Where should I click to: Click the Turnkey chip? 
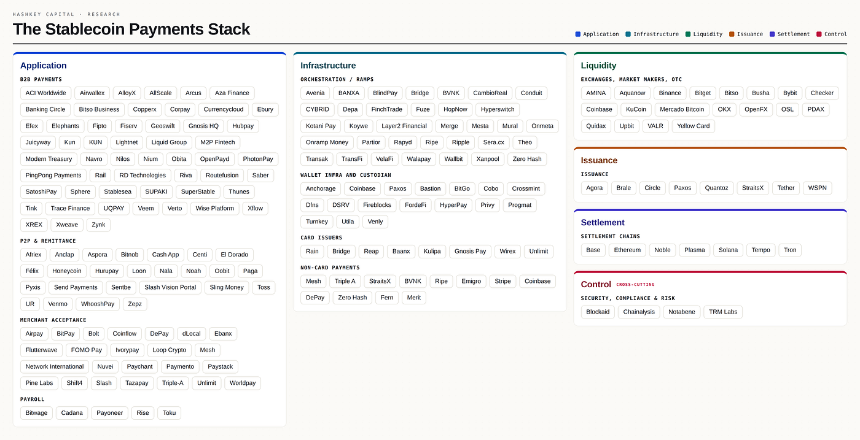[x=316, y=222]
